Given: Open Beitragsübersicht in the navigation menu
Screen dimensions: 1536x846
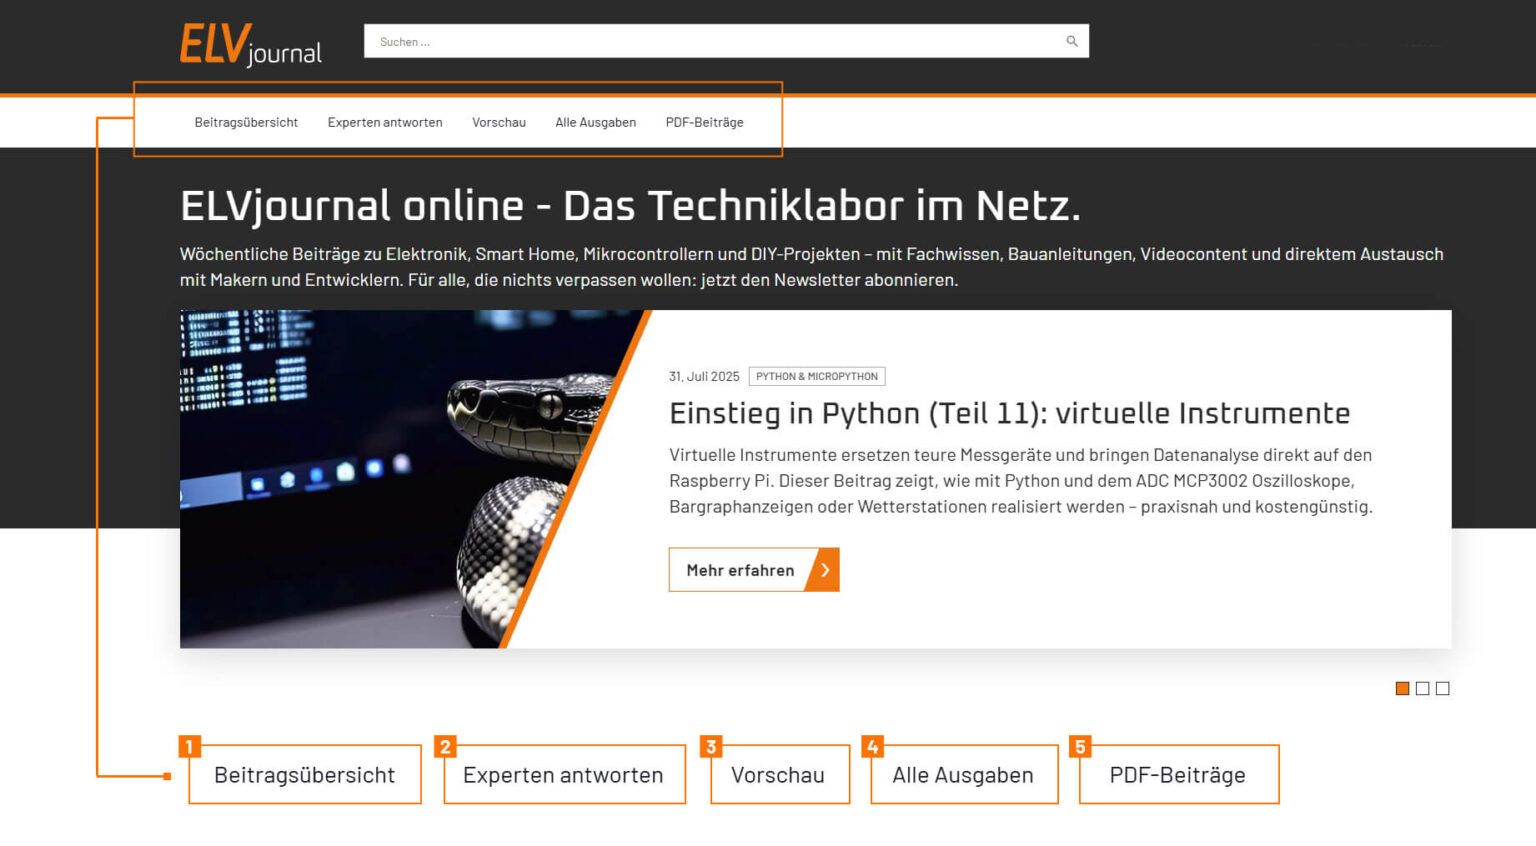Looking at the screenshot, I should 246,122.
